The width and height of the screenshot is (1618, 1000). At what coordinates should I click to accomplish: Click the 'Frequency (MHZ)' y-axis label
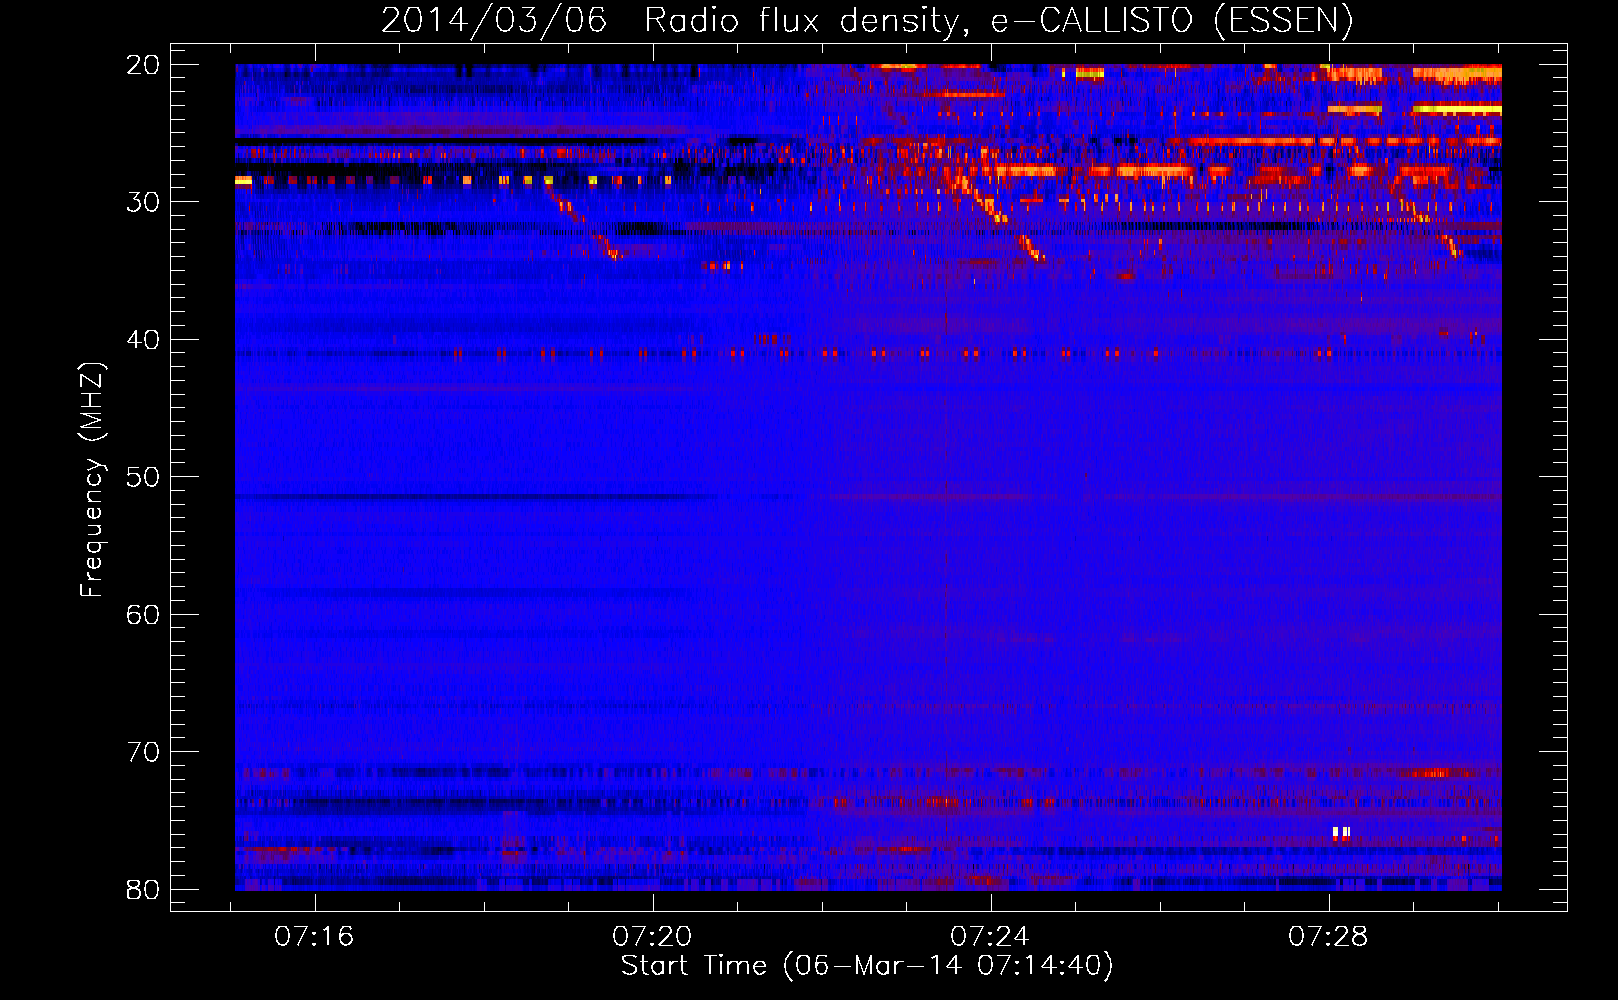click(x=92, y=480)
